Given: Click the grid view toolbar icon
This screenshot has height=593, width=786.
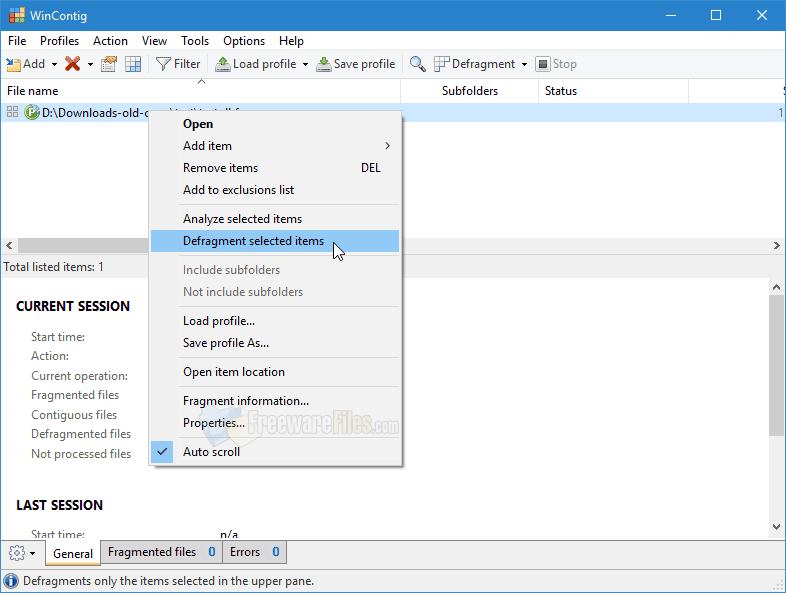Looking at the screenshot, I should [133, 64].
